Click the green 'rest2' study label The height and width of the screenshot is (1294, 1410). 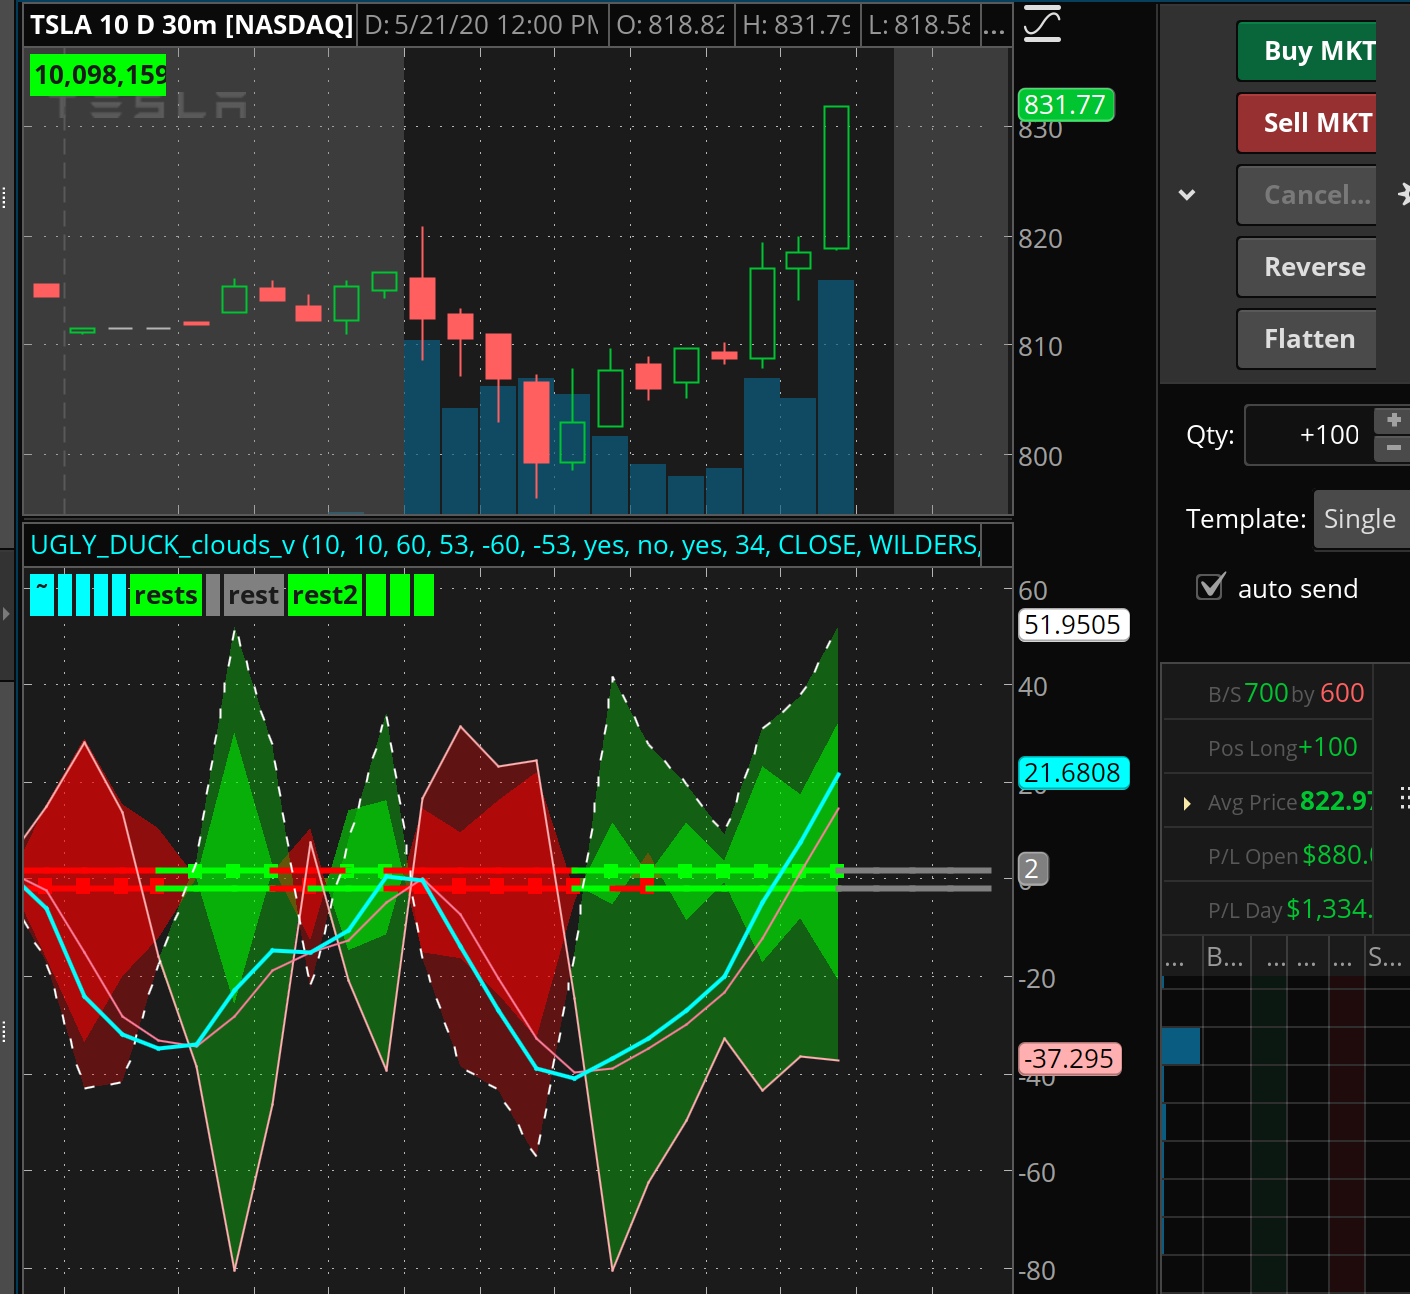325,595
